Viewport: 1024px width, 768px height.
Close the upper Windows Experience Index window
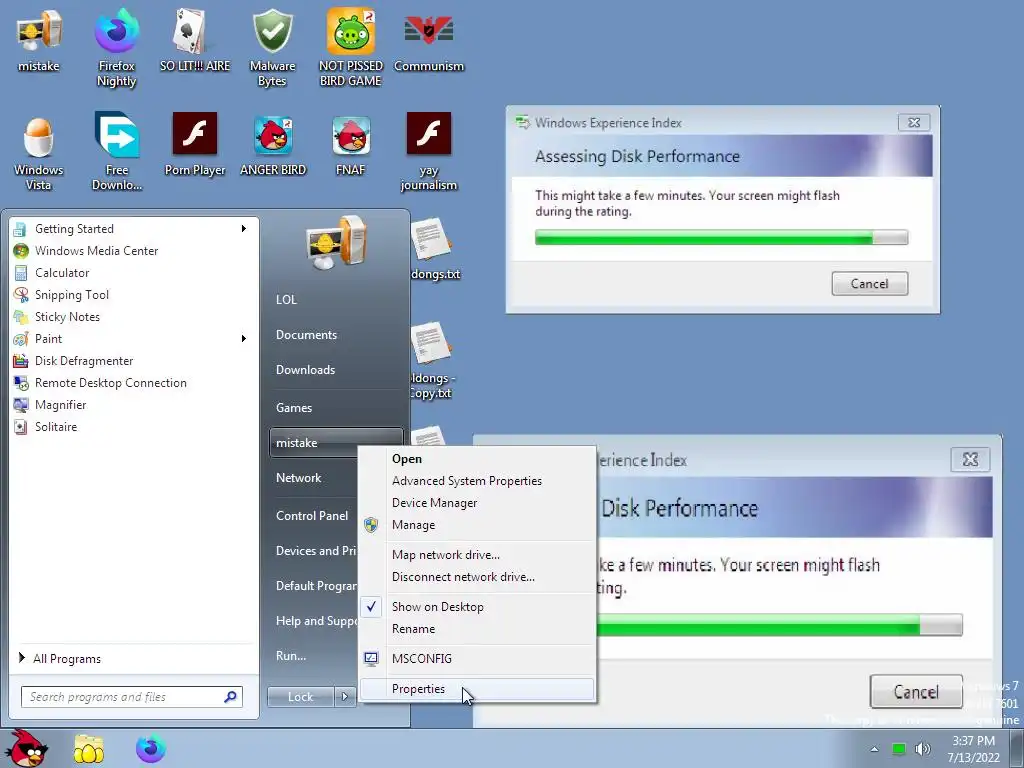pos(914,122)
